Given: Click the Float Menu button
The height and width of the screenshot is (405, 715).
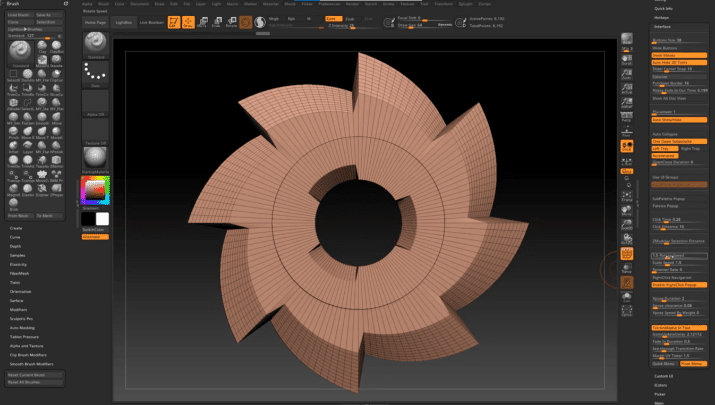Looking at the screenshot, I should [693, 363].
